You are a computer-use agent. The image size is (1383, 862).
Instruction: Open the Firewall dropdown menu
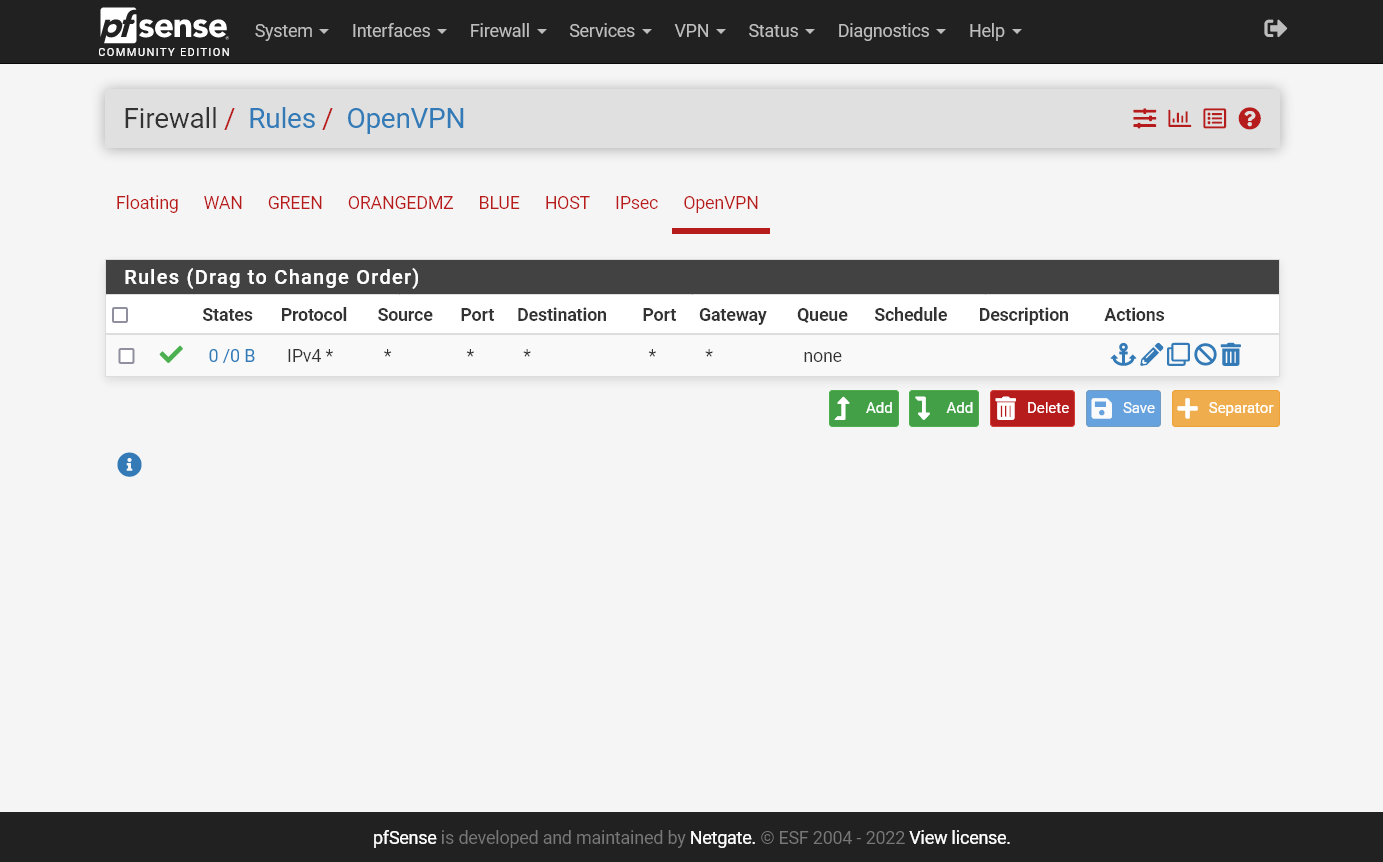pyautogui.click(x=508, y=31)
